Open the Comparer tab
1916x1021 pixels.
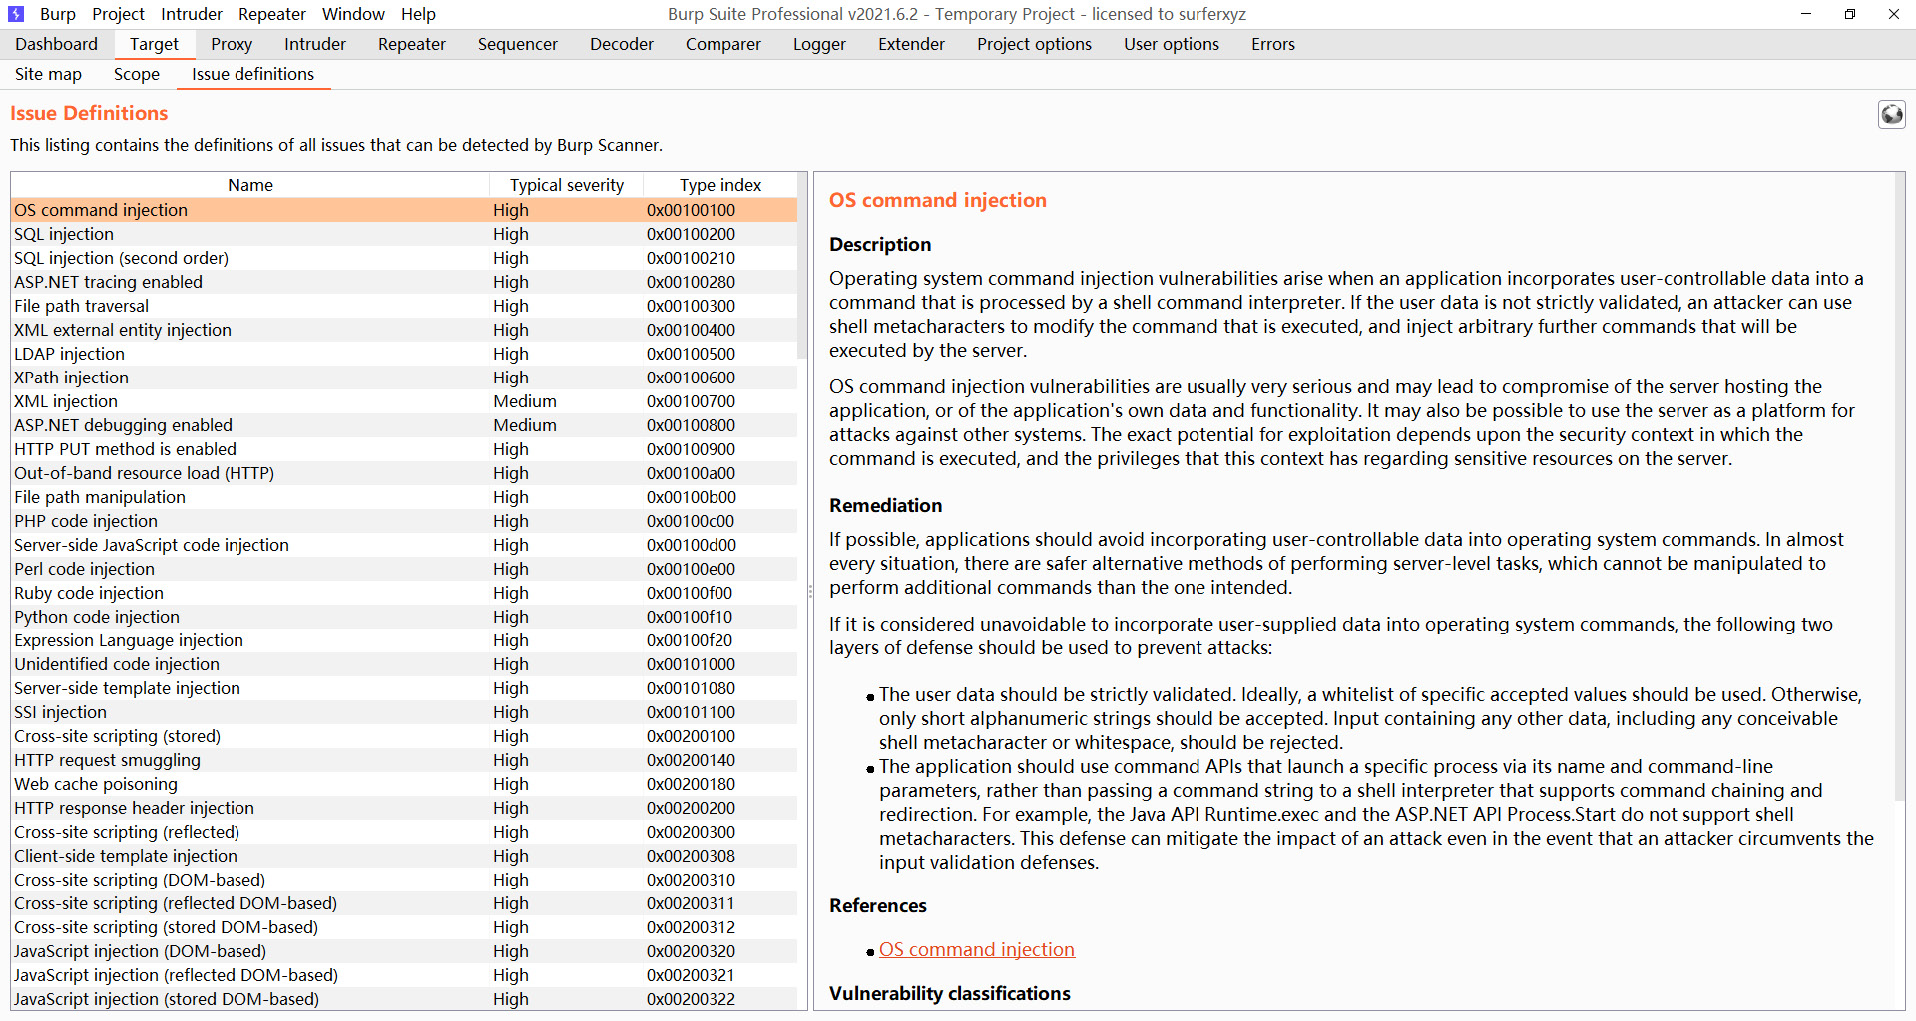pyautogui.click(x=723, y=44)
